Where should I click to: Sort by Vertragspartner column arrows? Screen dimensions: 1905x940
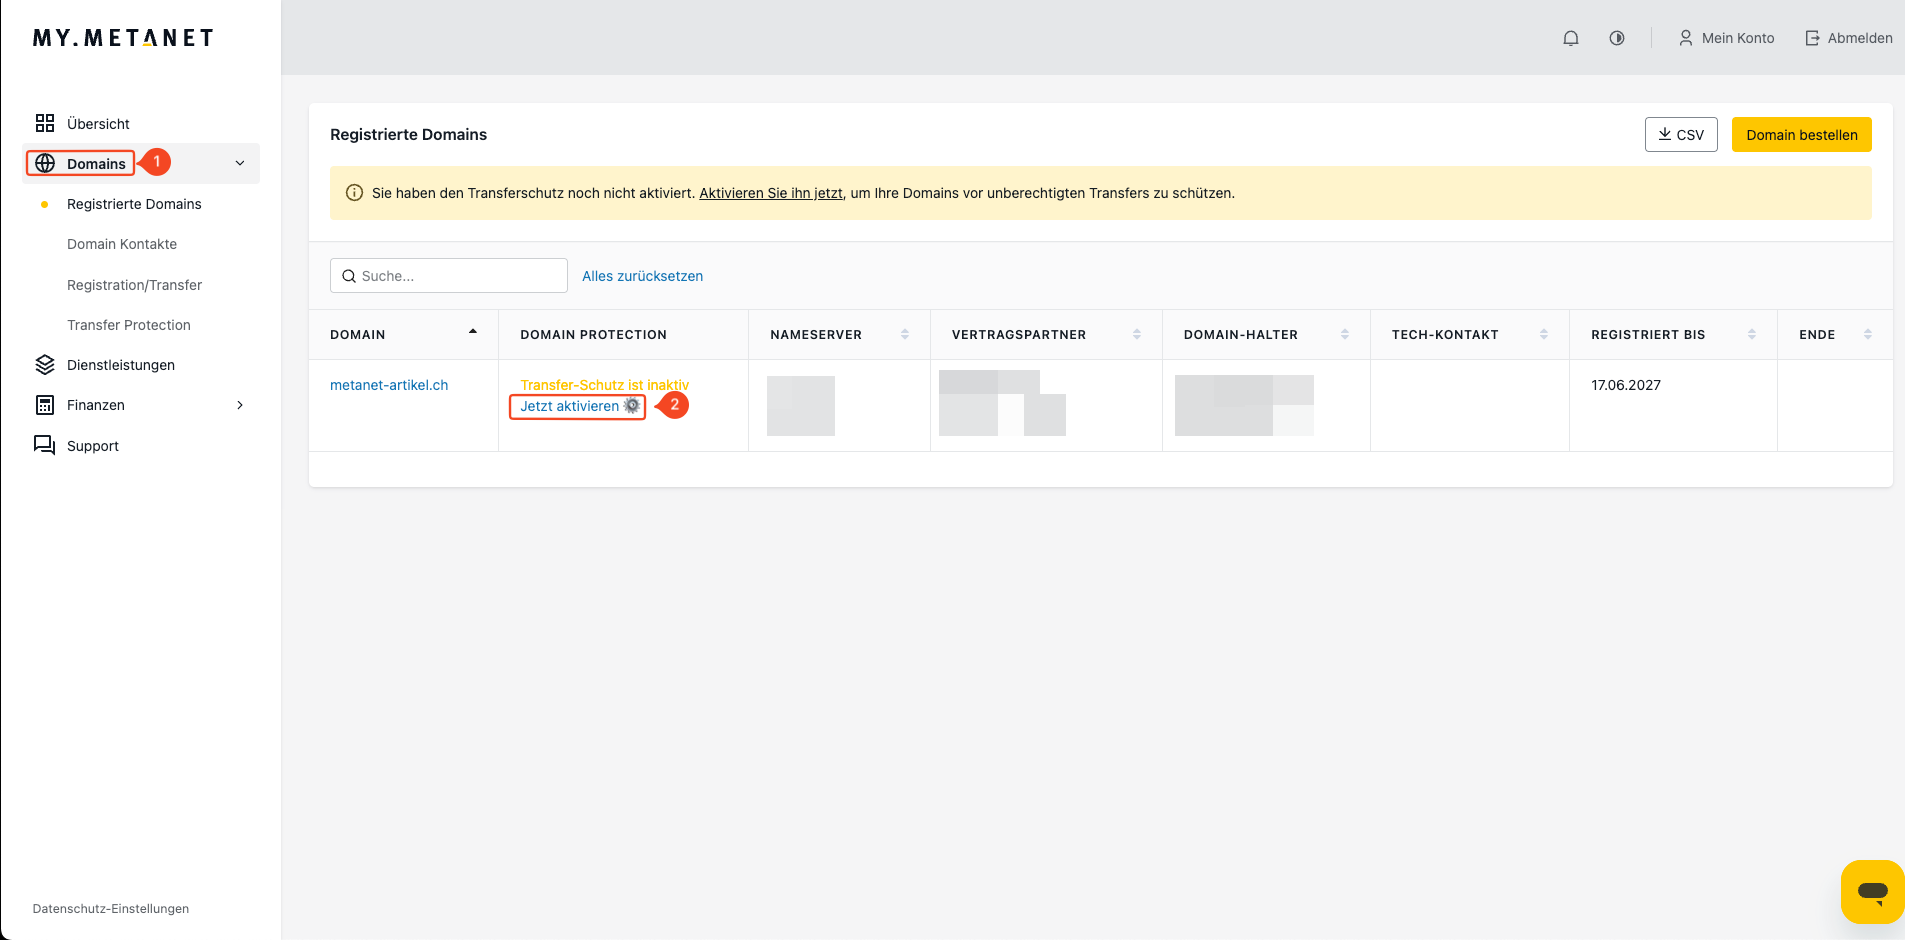click(1137, 334)
